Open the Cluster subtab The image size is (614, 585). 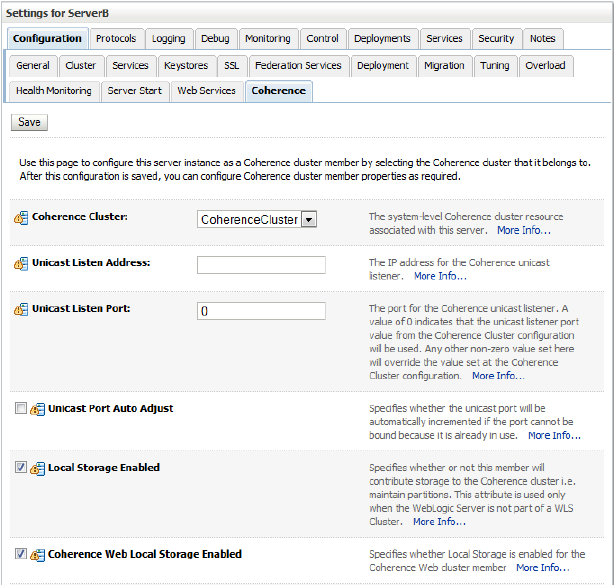coord(81,65)
